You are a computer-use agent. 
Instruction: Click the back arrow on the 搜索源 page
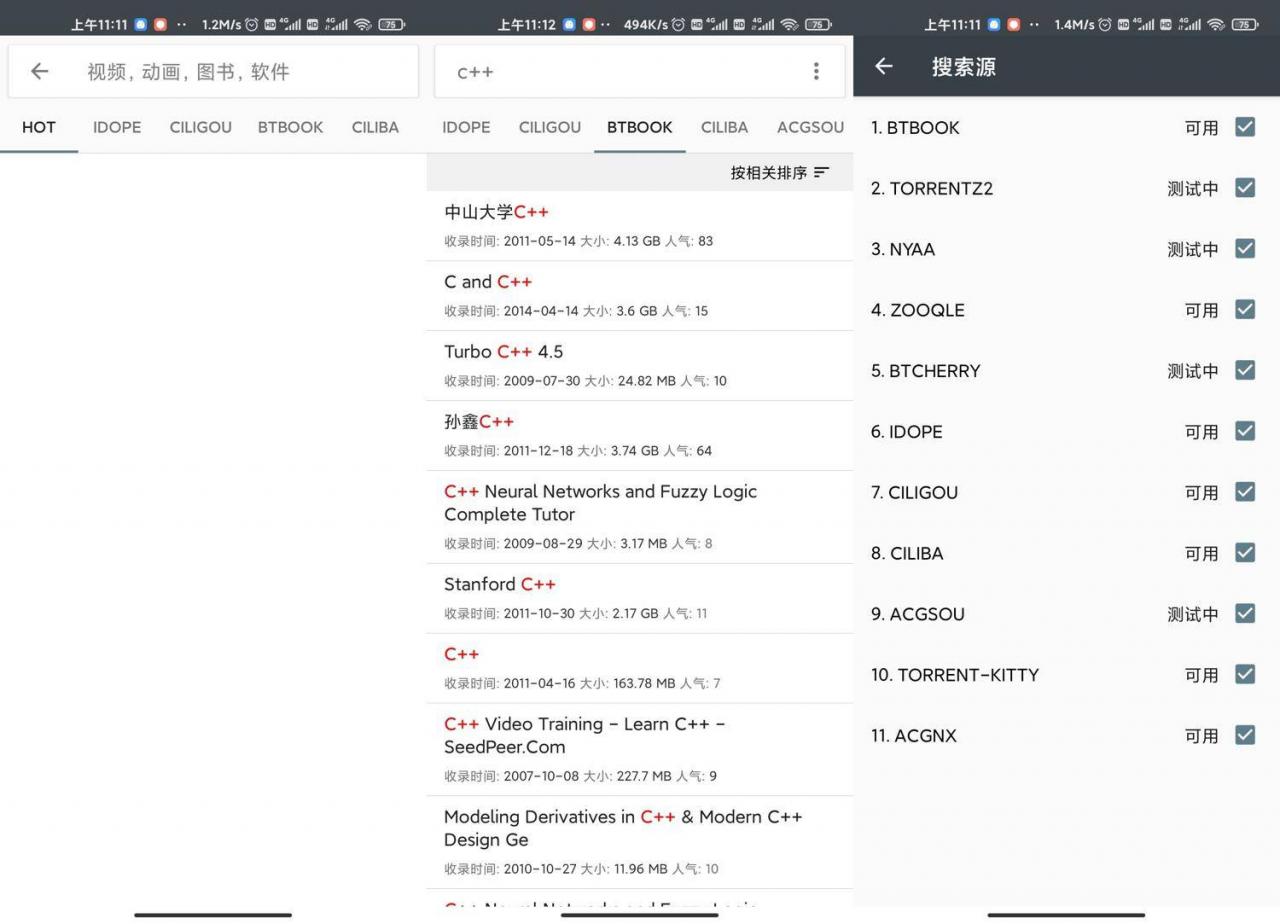[x=884, y=66]
